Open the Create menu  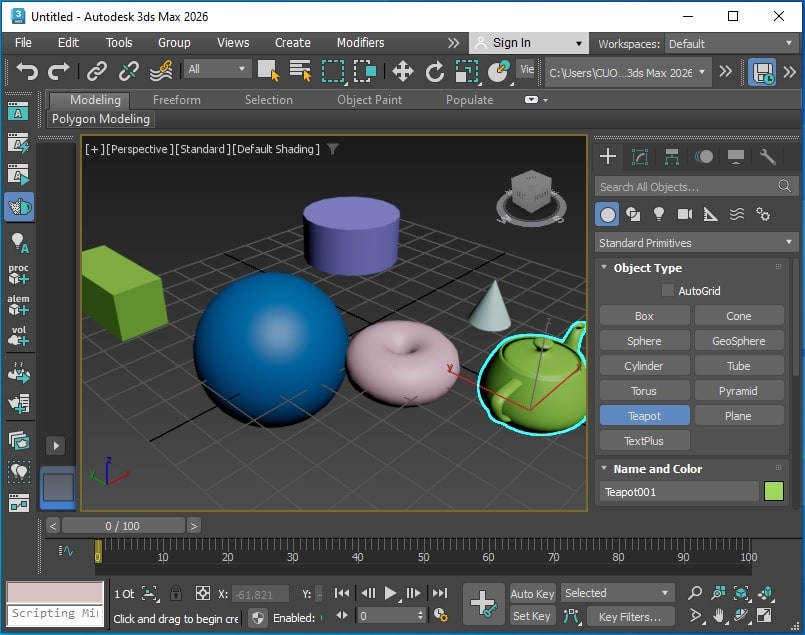pyautogui.click(x=293, y=43)
